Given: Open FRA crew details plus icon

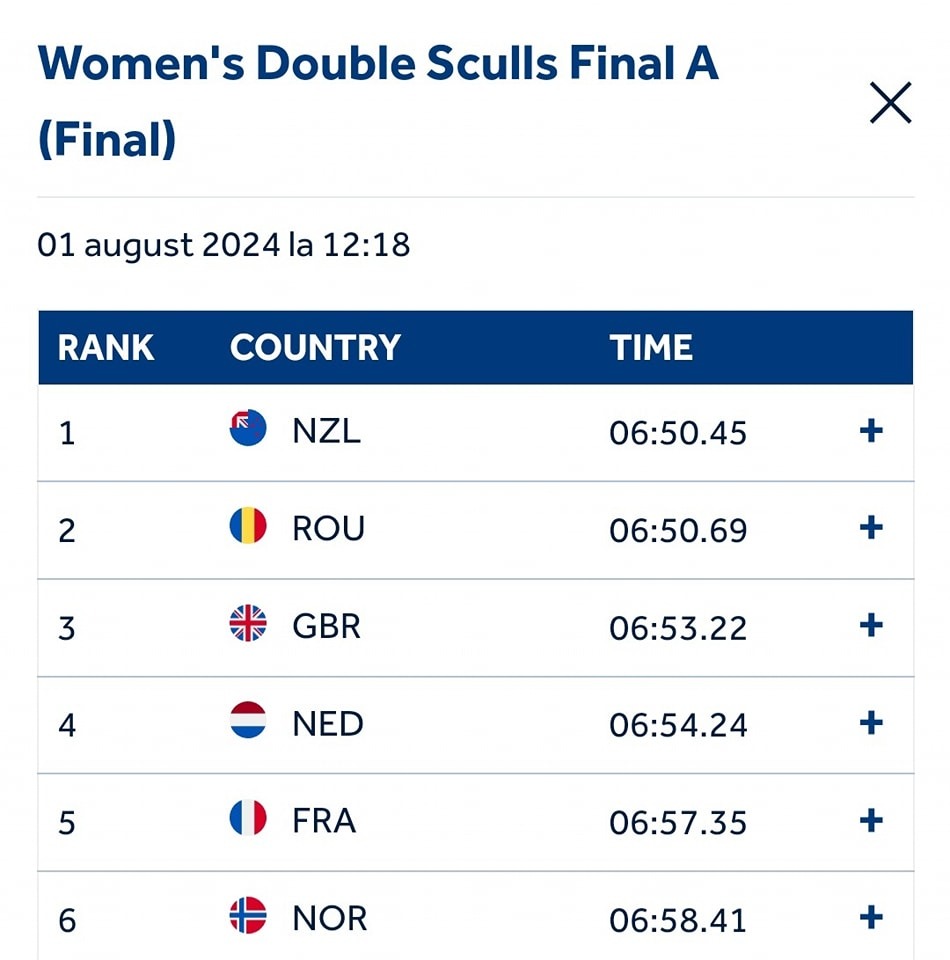Looking at the screenshot, I should coord(871,820).
